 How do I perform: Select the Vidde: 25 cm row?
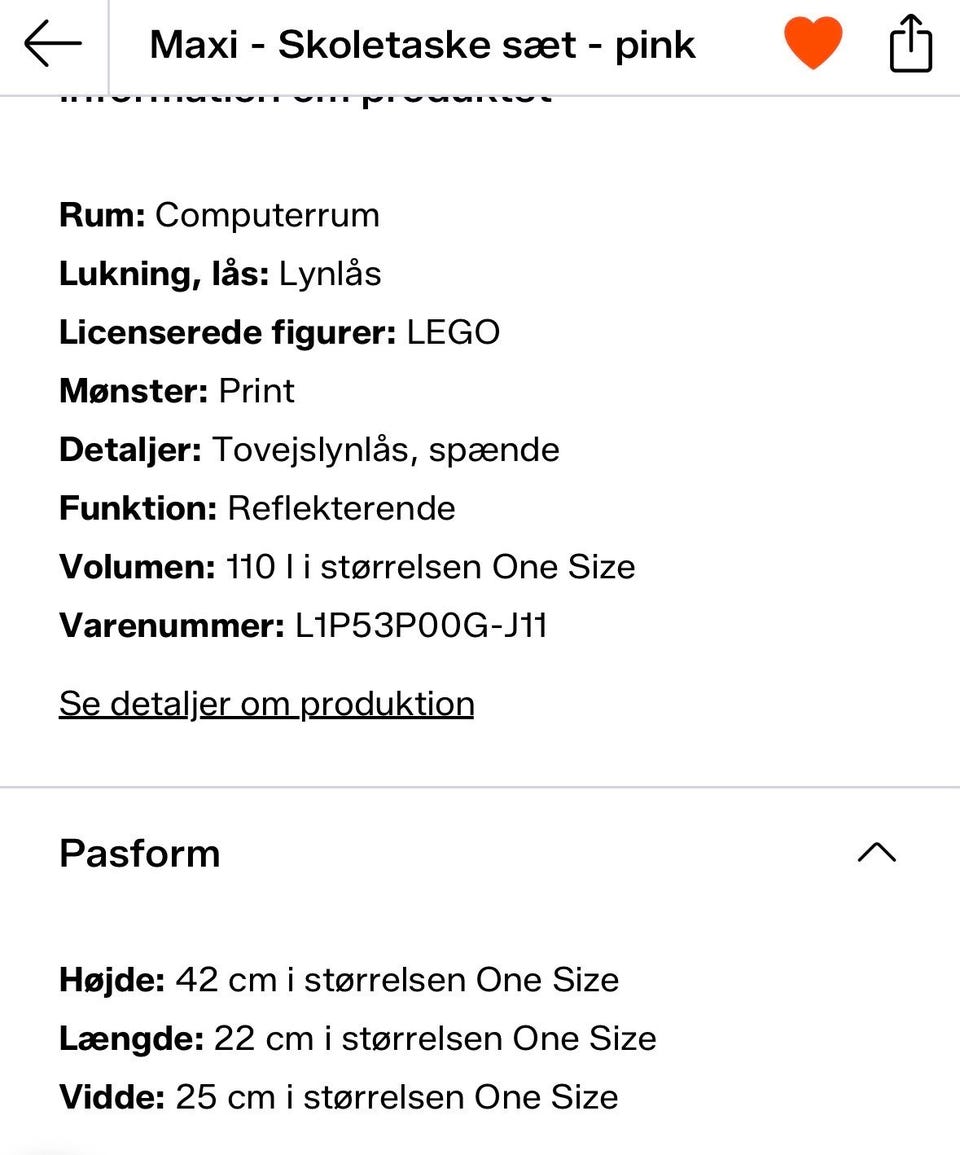pos(339,1098)
